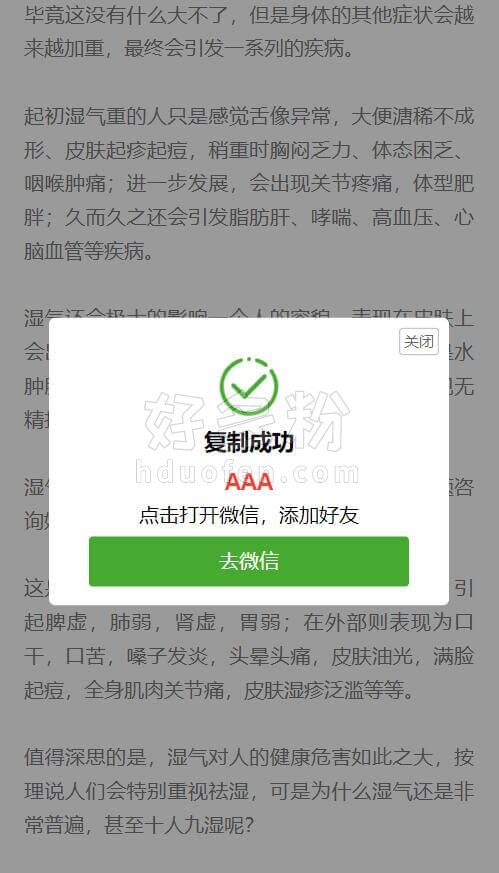The width and height of the screenshot is (499, 873).
Task: Click the line ending 皮肤湿疹泛滥等等
Action: pos(220,690)
